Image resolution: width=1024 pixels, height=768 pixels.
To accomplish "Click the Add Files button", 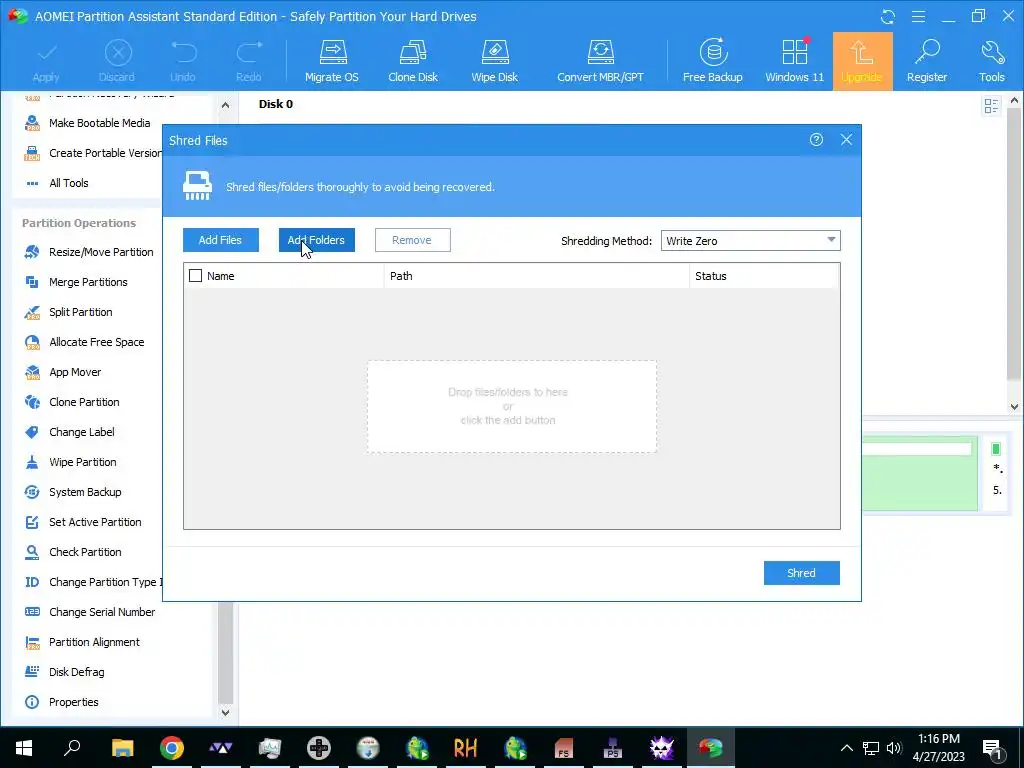I will point(221,240).
